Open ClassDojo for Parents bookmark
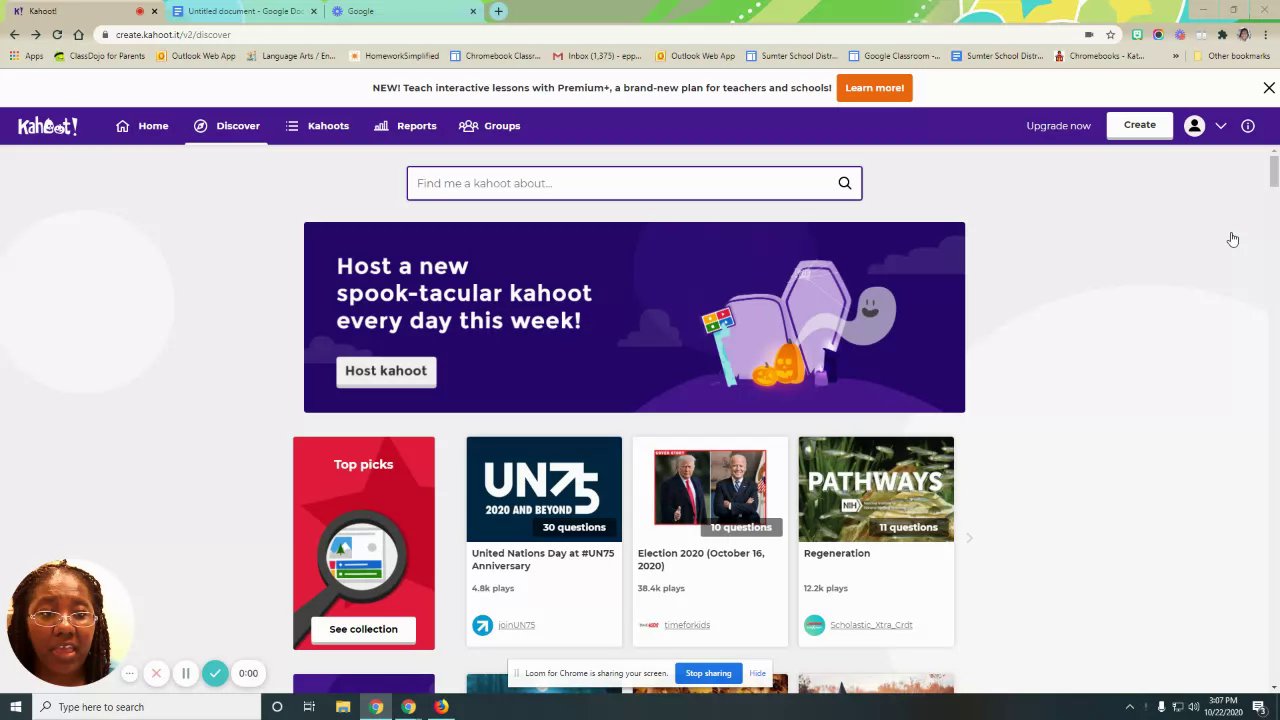The height and width of the screenshot is (720, 1280). [x=100, y=56]
